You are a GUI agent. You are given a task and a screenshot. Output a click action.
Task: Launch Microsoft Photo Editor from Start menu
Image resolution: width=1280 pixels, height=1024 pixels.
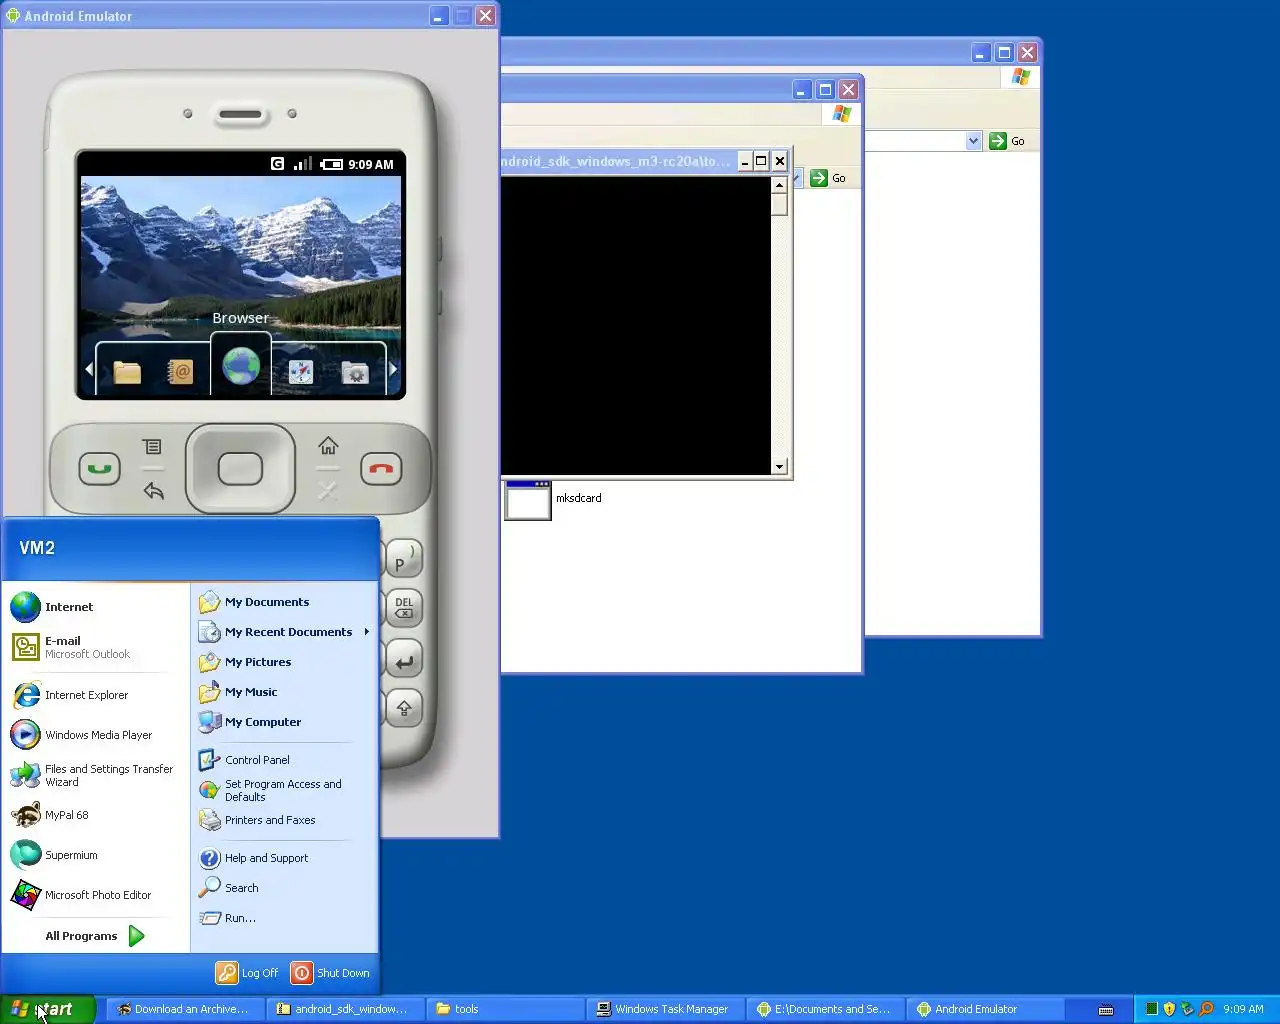[96, 895]
